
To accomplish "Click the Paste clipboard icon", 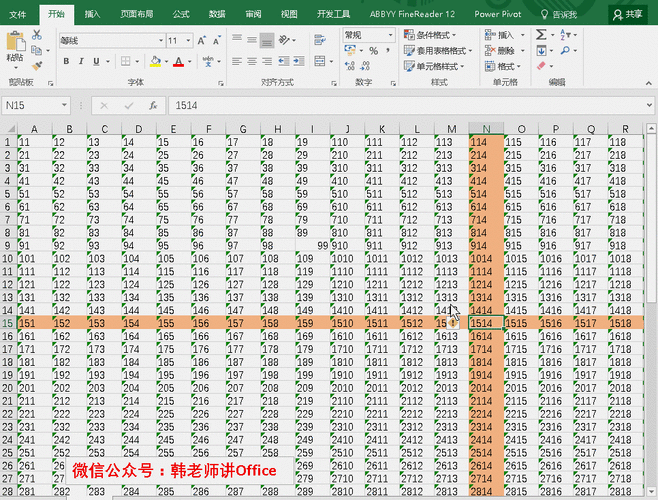I will coord(16,42).
